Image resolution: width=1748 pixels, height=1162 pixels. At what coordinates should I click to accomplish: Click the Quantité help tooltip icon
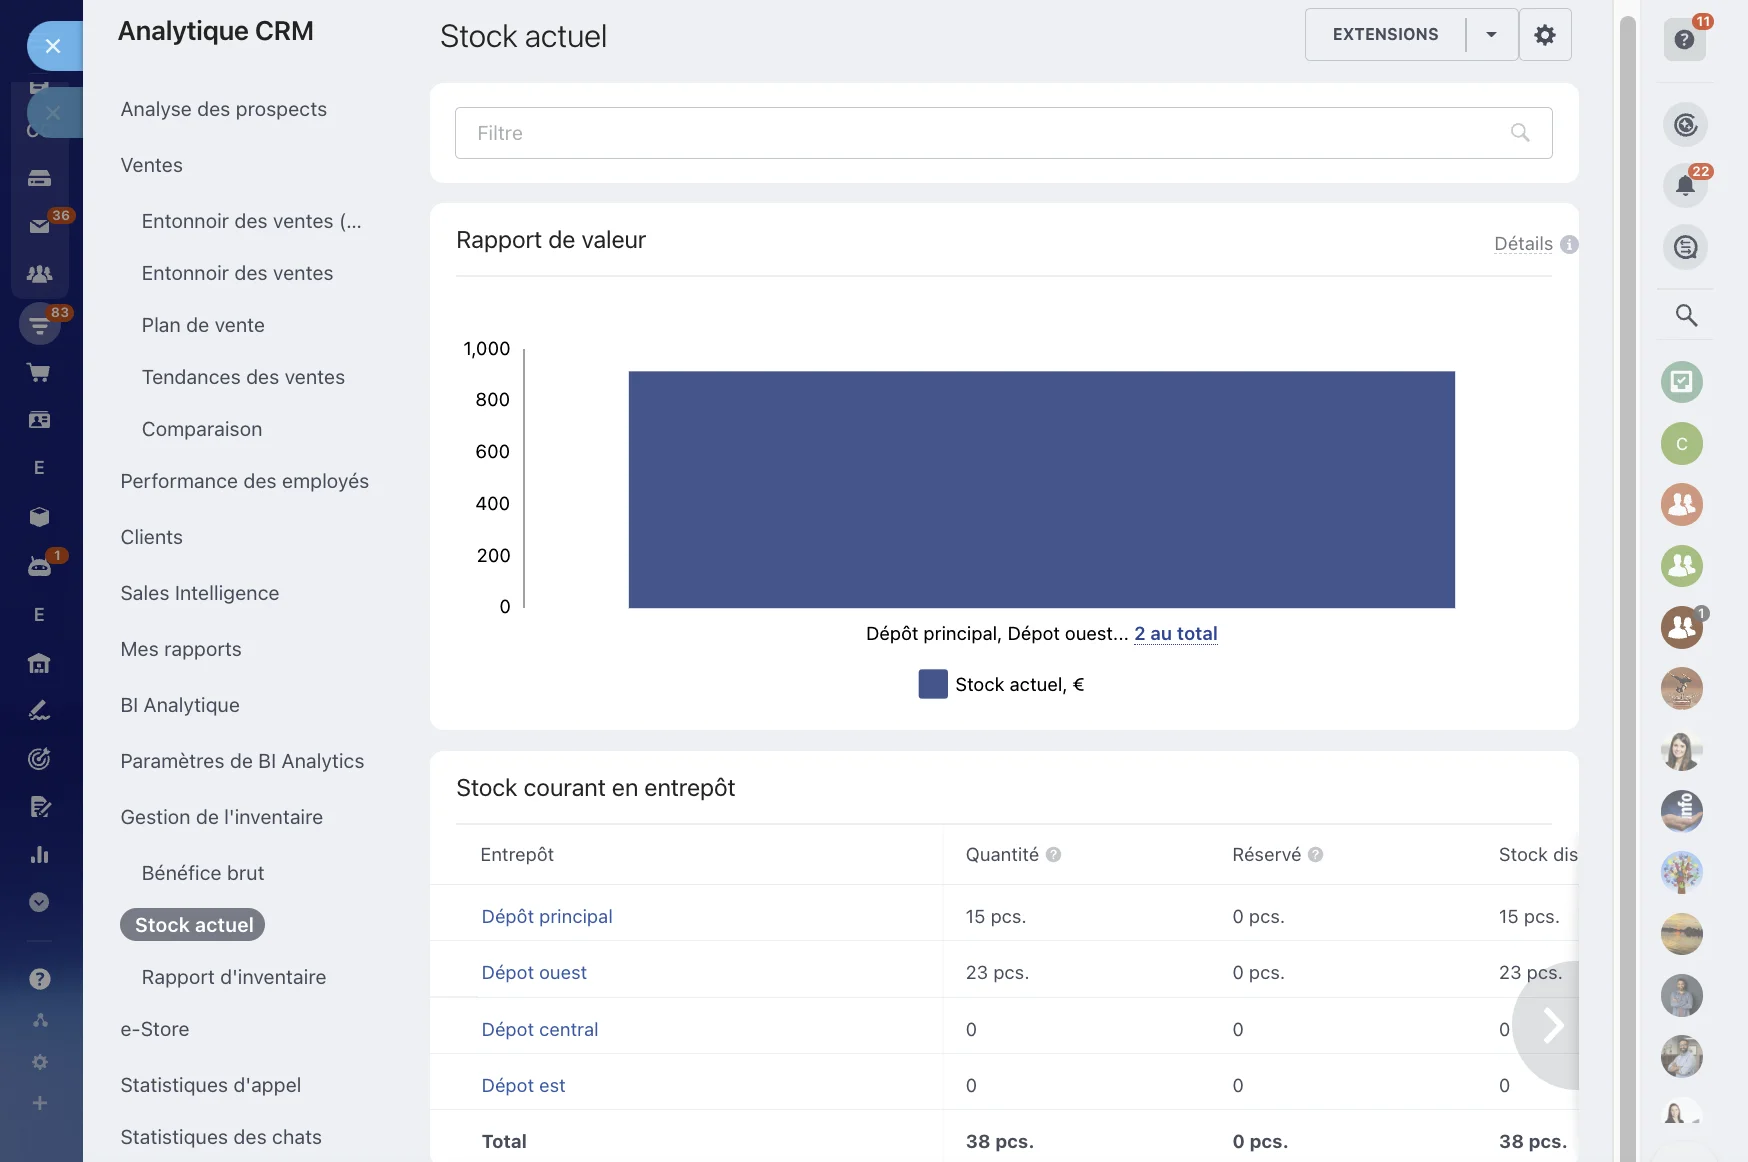[x=1053, y=855]
